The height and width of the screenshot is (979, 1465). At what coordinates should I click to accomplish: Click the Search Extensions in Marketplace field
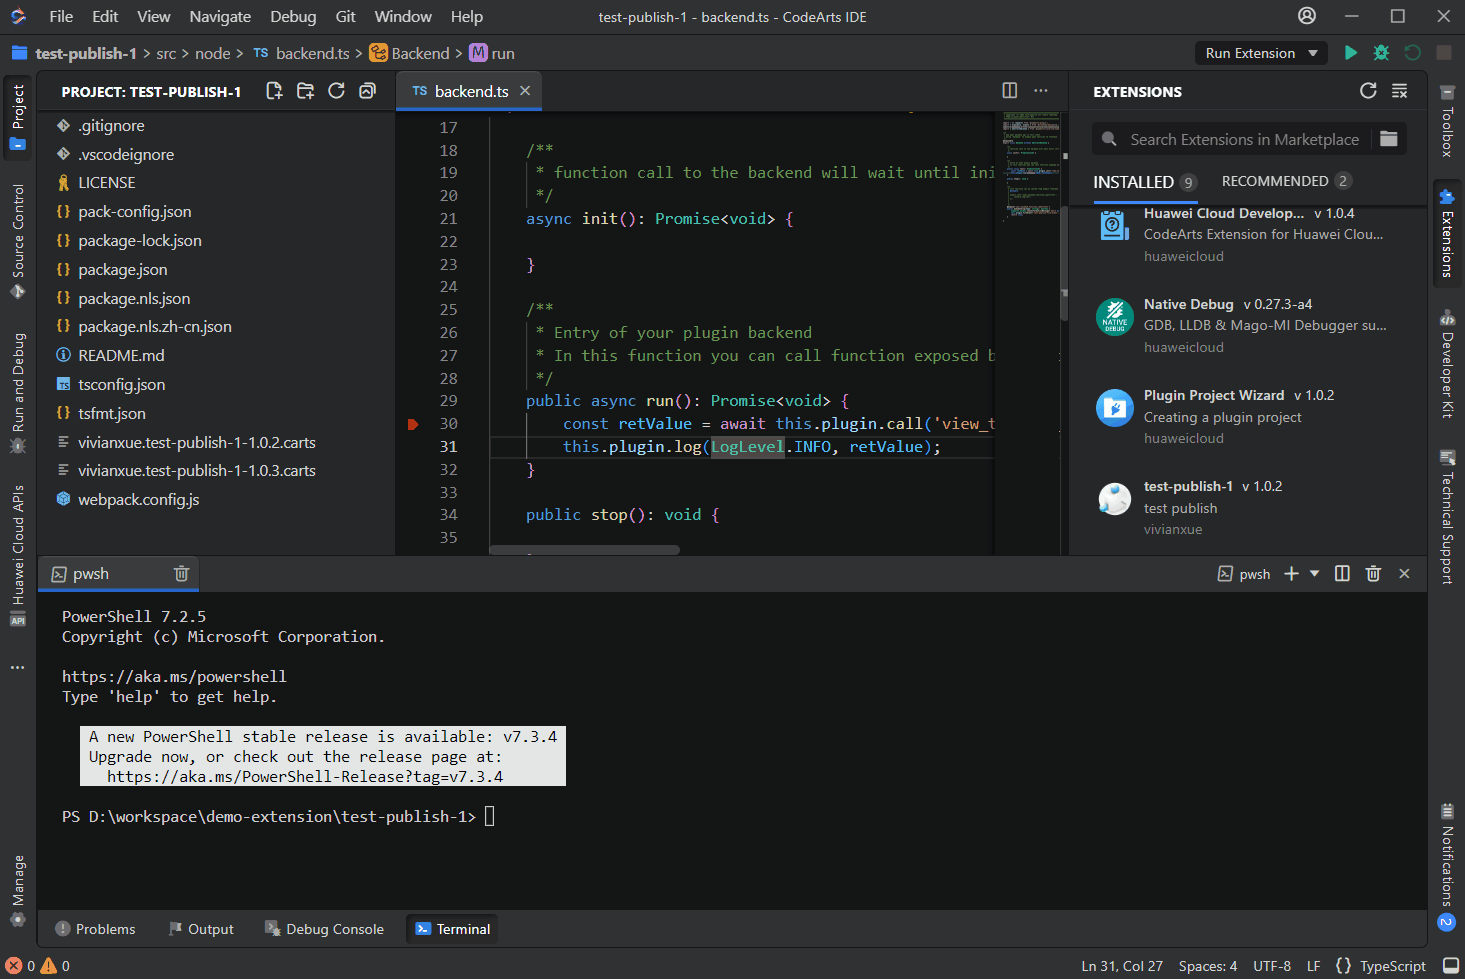[1244, 139]
